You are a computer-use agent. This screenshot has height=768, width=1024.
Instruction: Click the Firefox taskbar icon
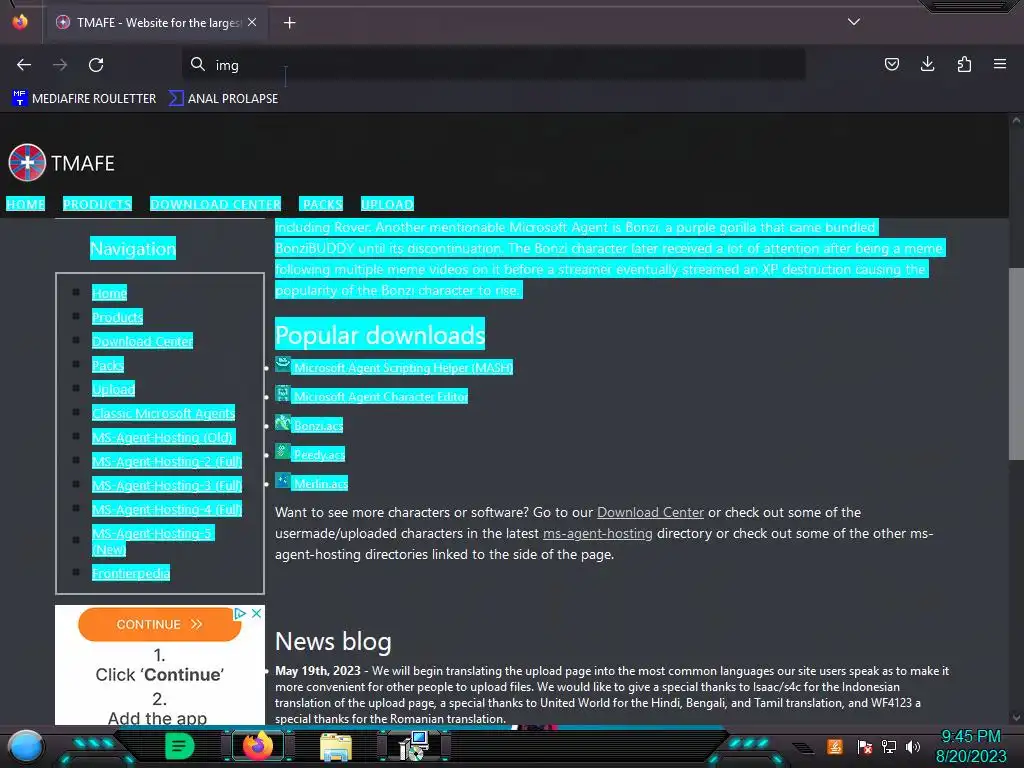click(x=257, y=746)
